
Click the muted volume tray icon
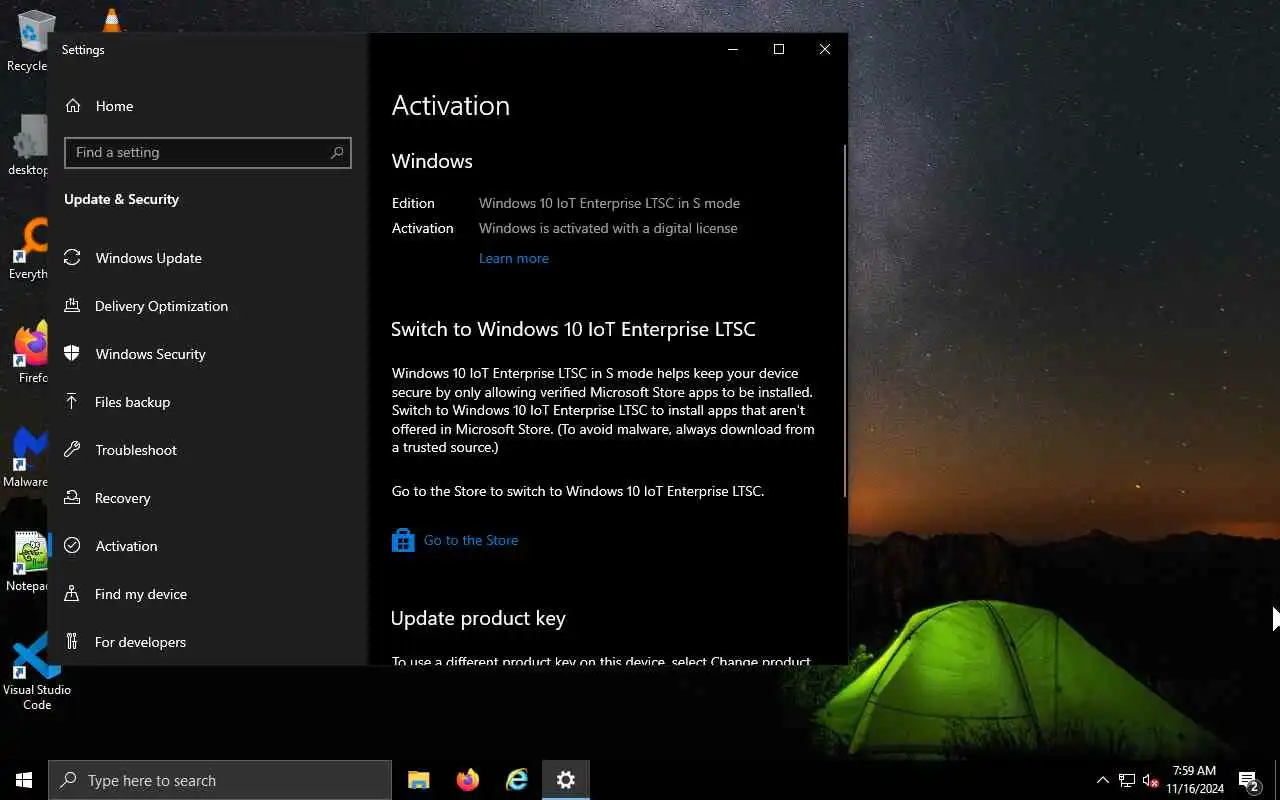[x=1151, y=780]
